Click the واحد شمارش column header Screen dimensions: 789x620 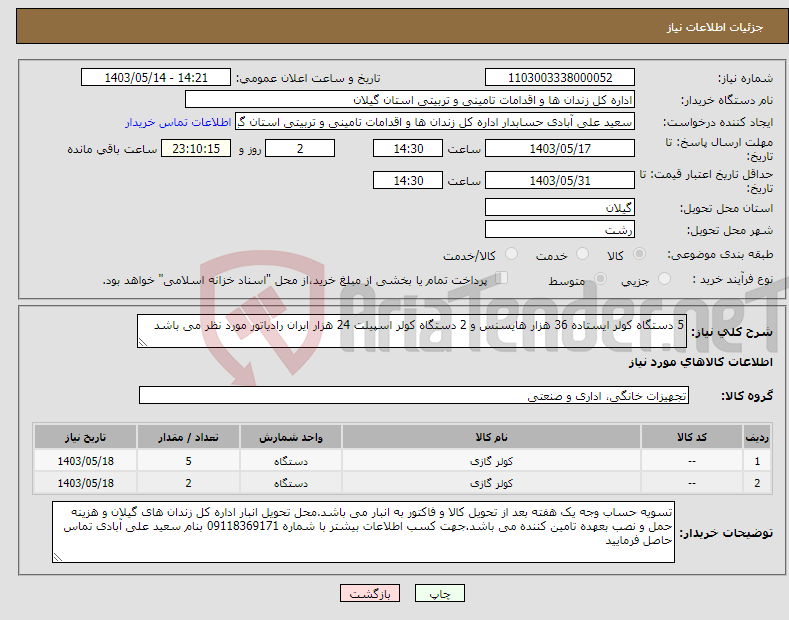[291, 437]
